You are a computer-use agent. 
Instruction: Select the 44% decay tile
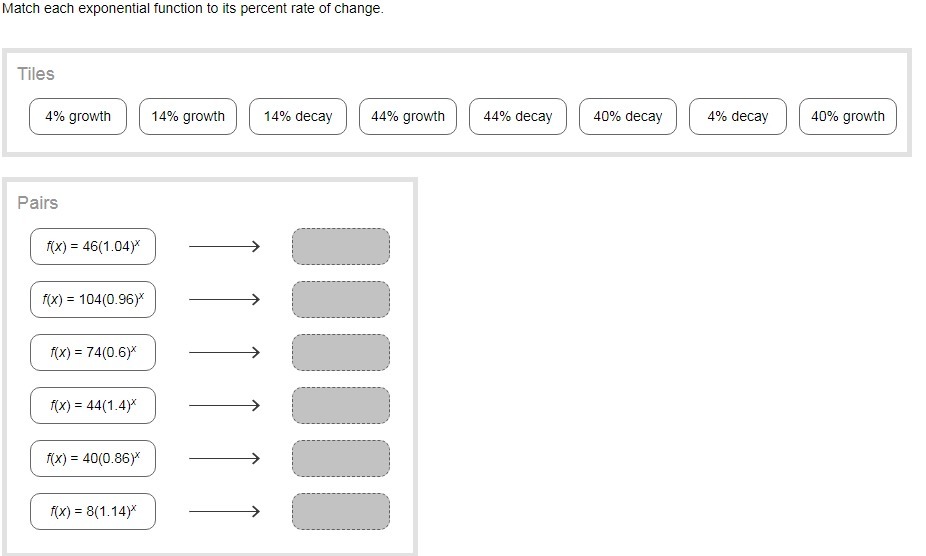[518, 116]
